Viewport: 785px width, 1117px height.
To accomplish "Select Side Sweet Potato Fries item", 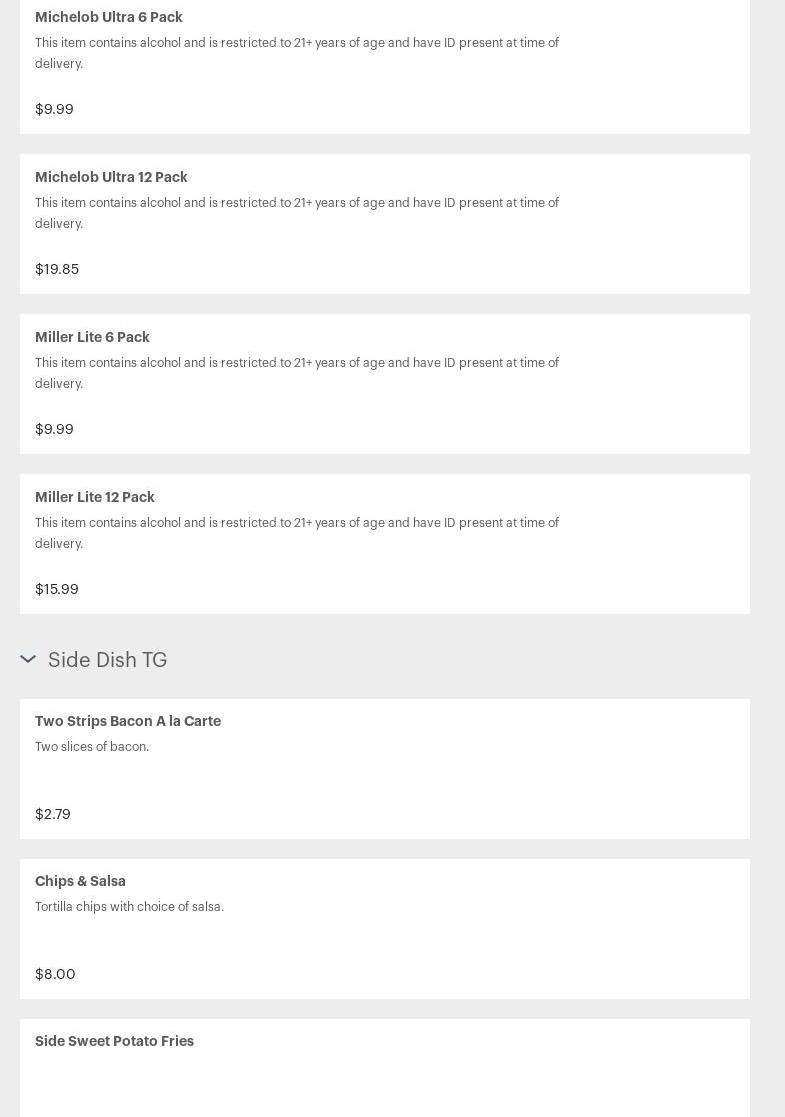I will [x=114, y=1041].
